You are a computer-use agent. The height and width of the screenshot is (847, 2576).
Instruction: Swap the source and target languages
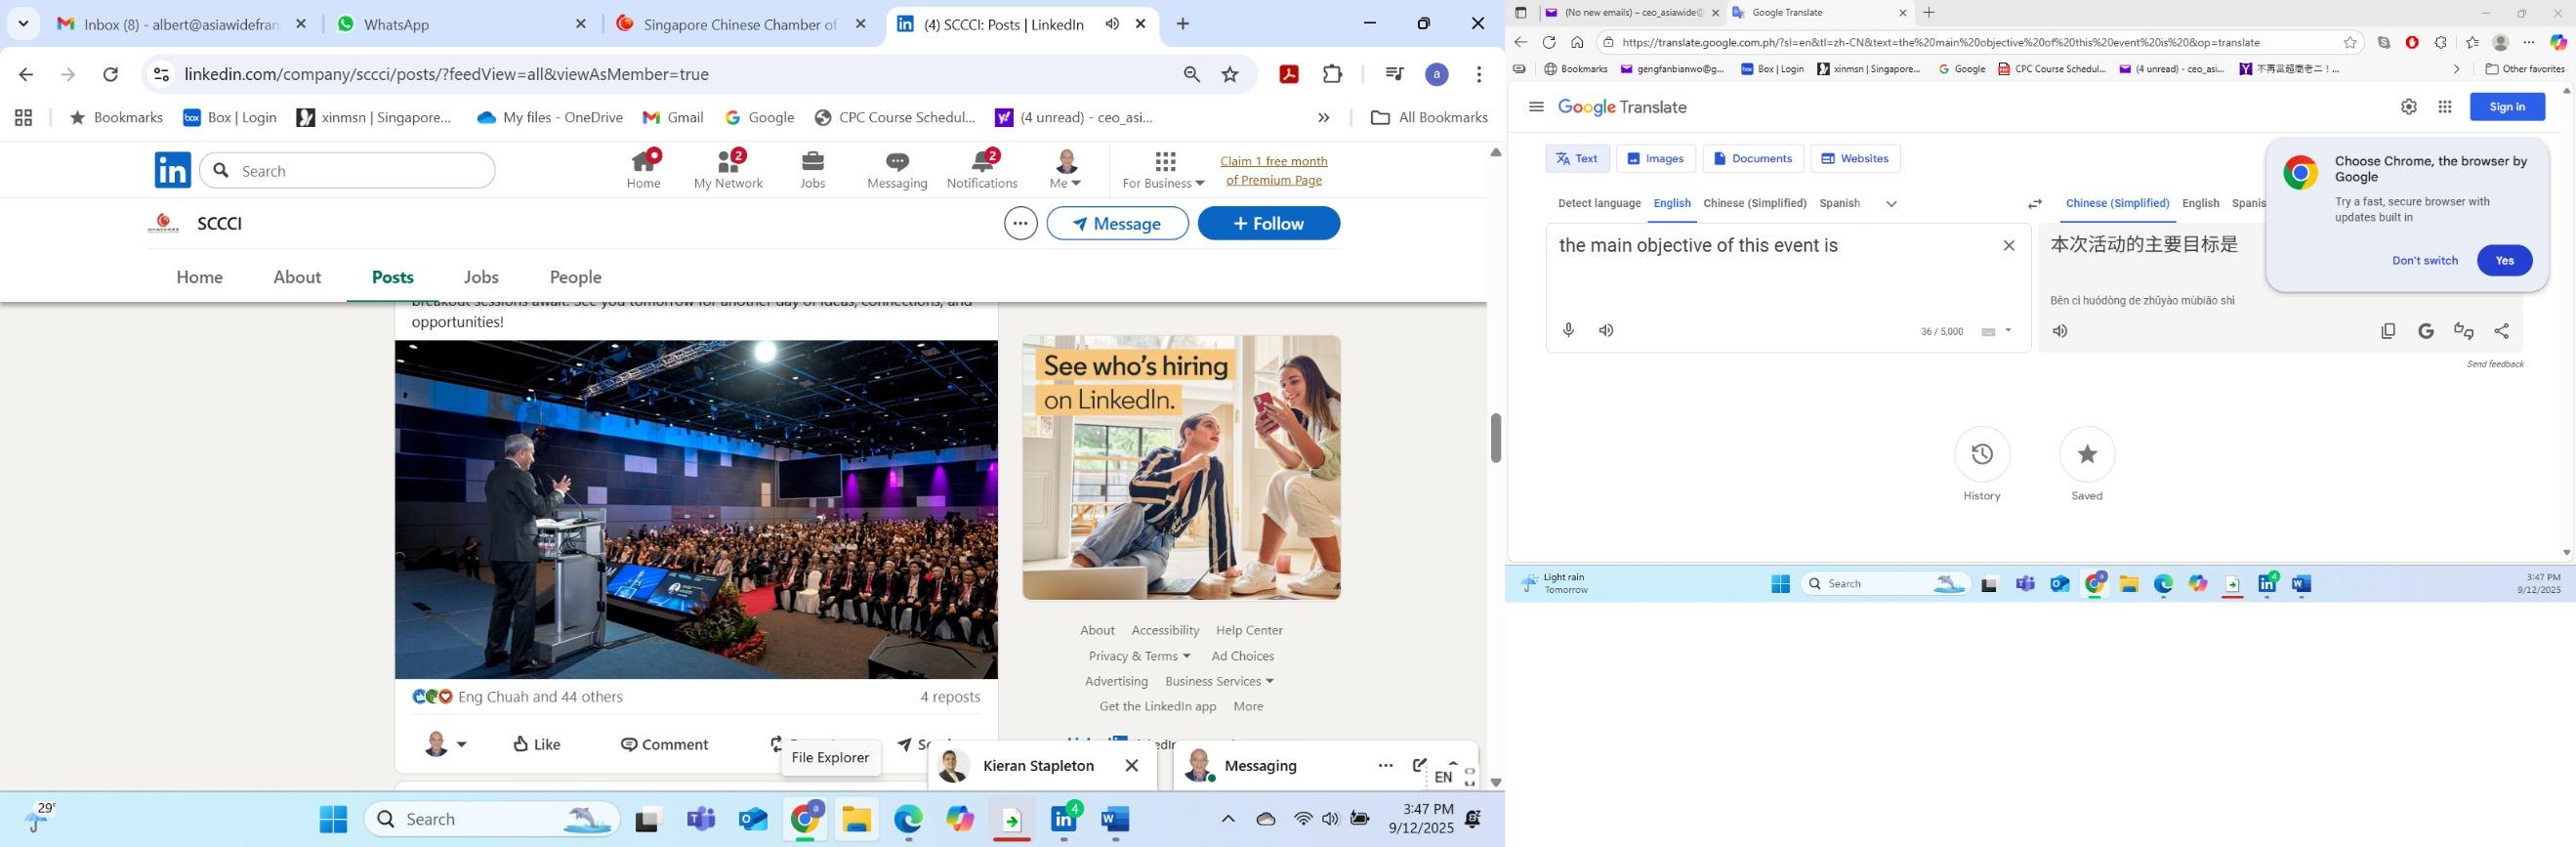pyautogui.click(x=2034, y=204)
